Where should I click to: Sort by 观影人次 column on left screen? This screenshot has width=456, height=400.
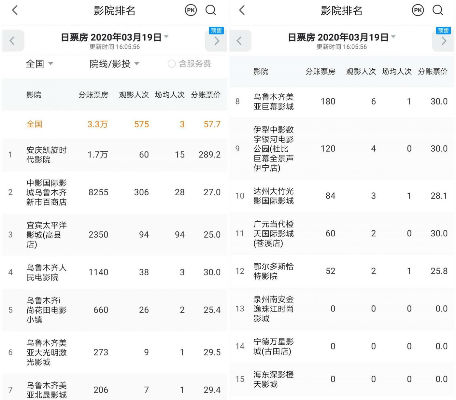[x=134, y=95]
